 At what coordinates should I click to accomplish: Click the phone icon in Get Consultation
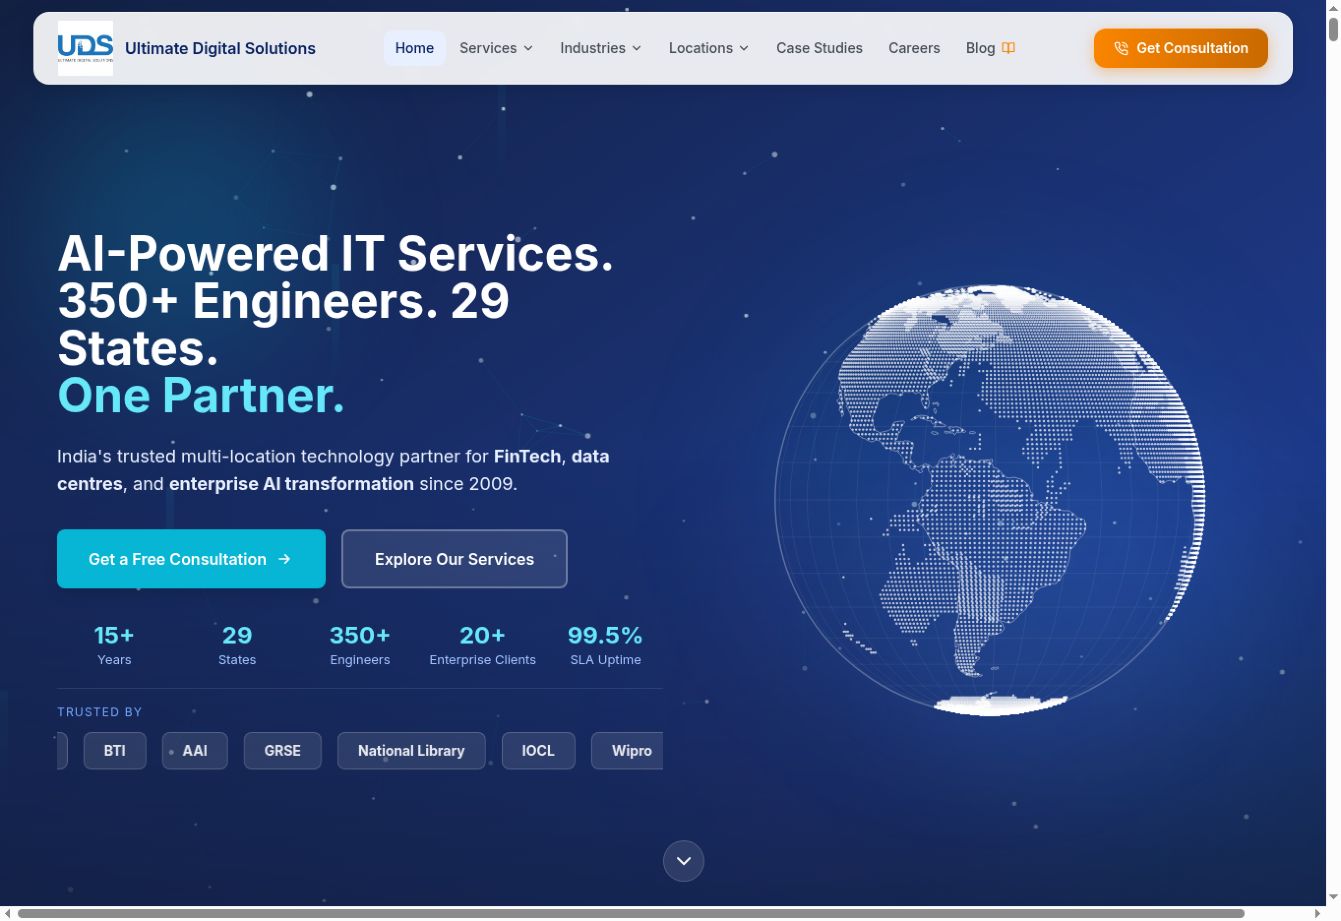(x=1121, y=48)
